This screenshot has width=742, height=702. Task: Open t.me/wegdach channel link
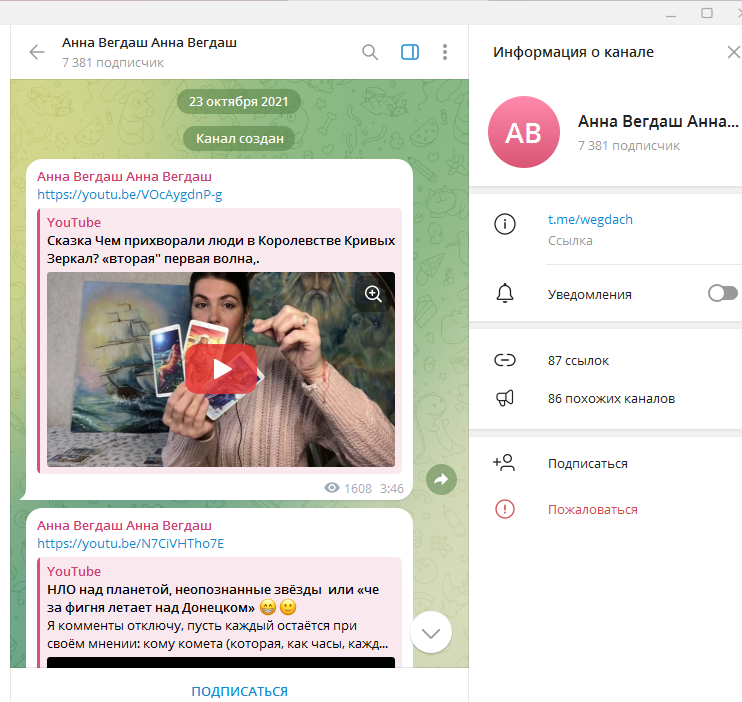click(590, 220)
